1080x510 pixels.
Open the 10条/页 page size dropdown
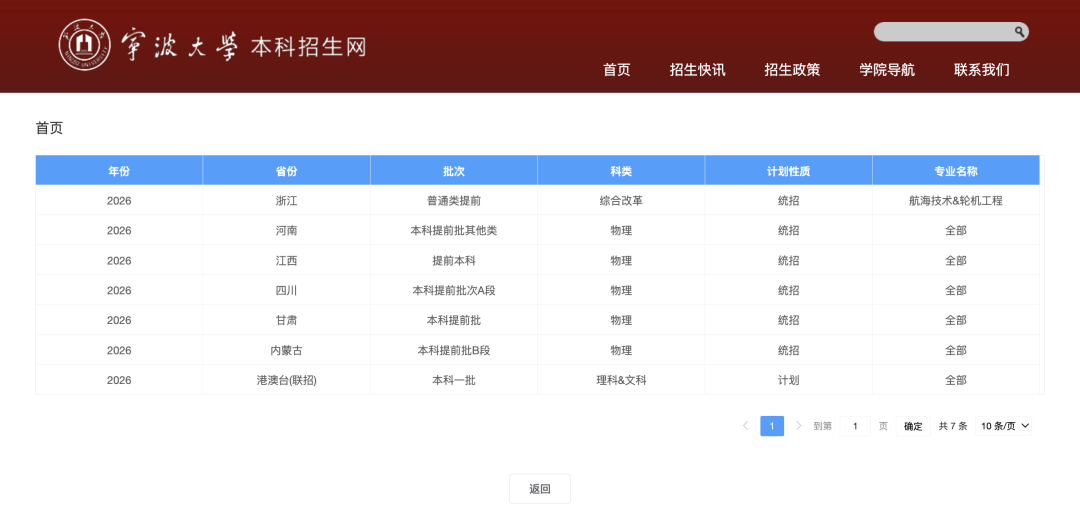(1004, 426)
